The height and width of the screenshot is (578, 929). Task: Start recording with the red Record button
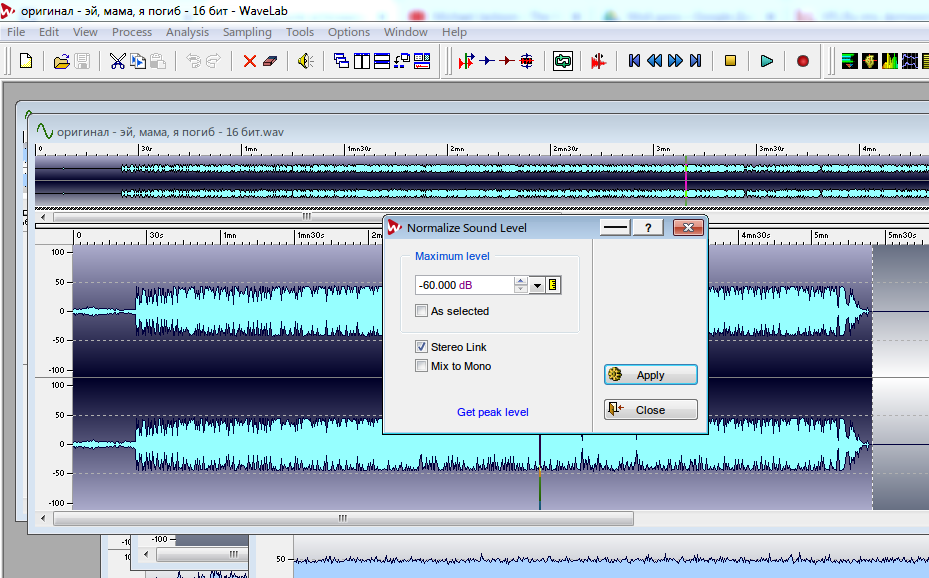802,61
